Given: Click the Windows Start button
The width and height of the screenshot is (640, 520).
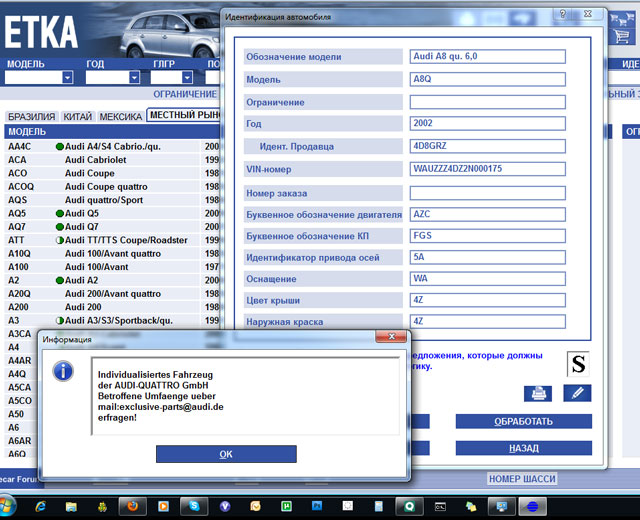Looking at the screenshot, I should click(x=8, y=507).
